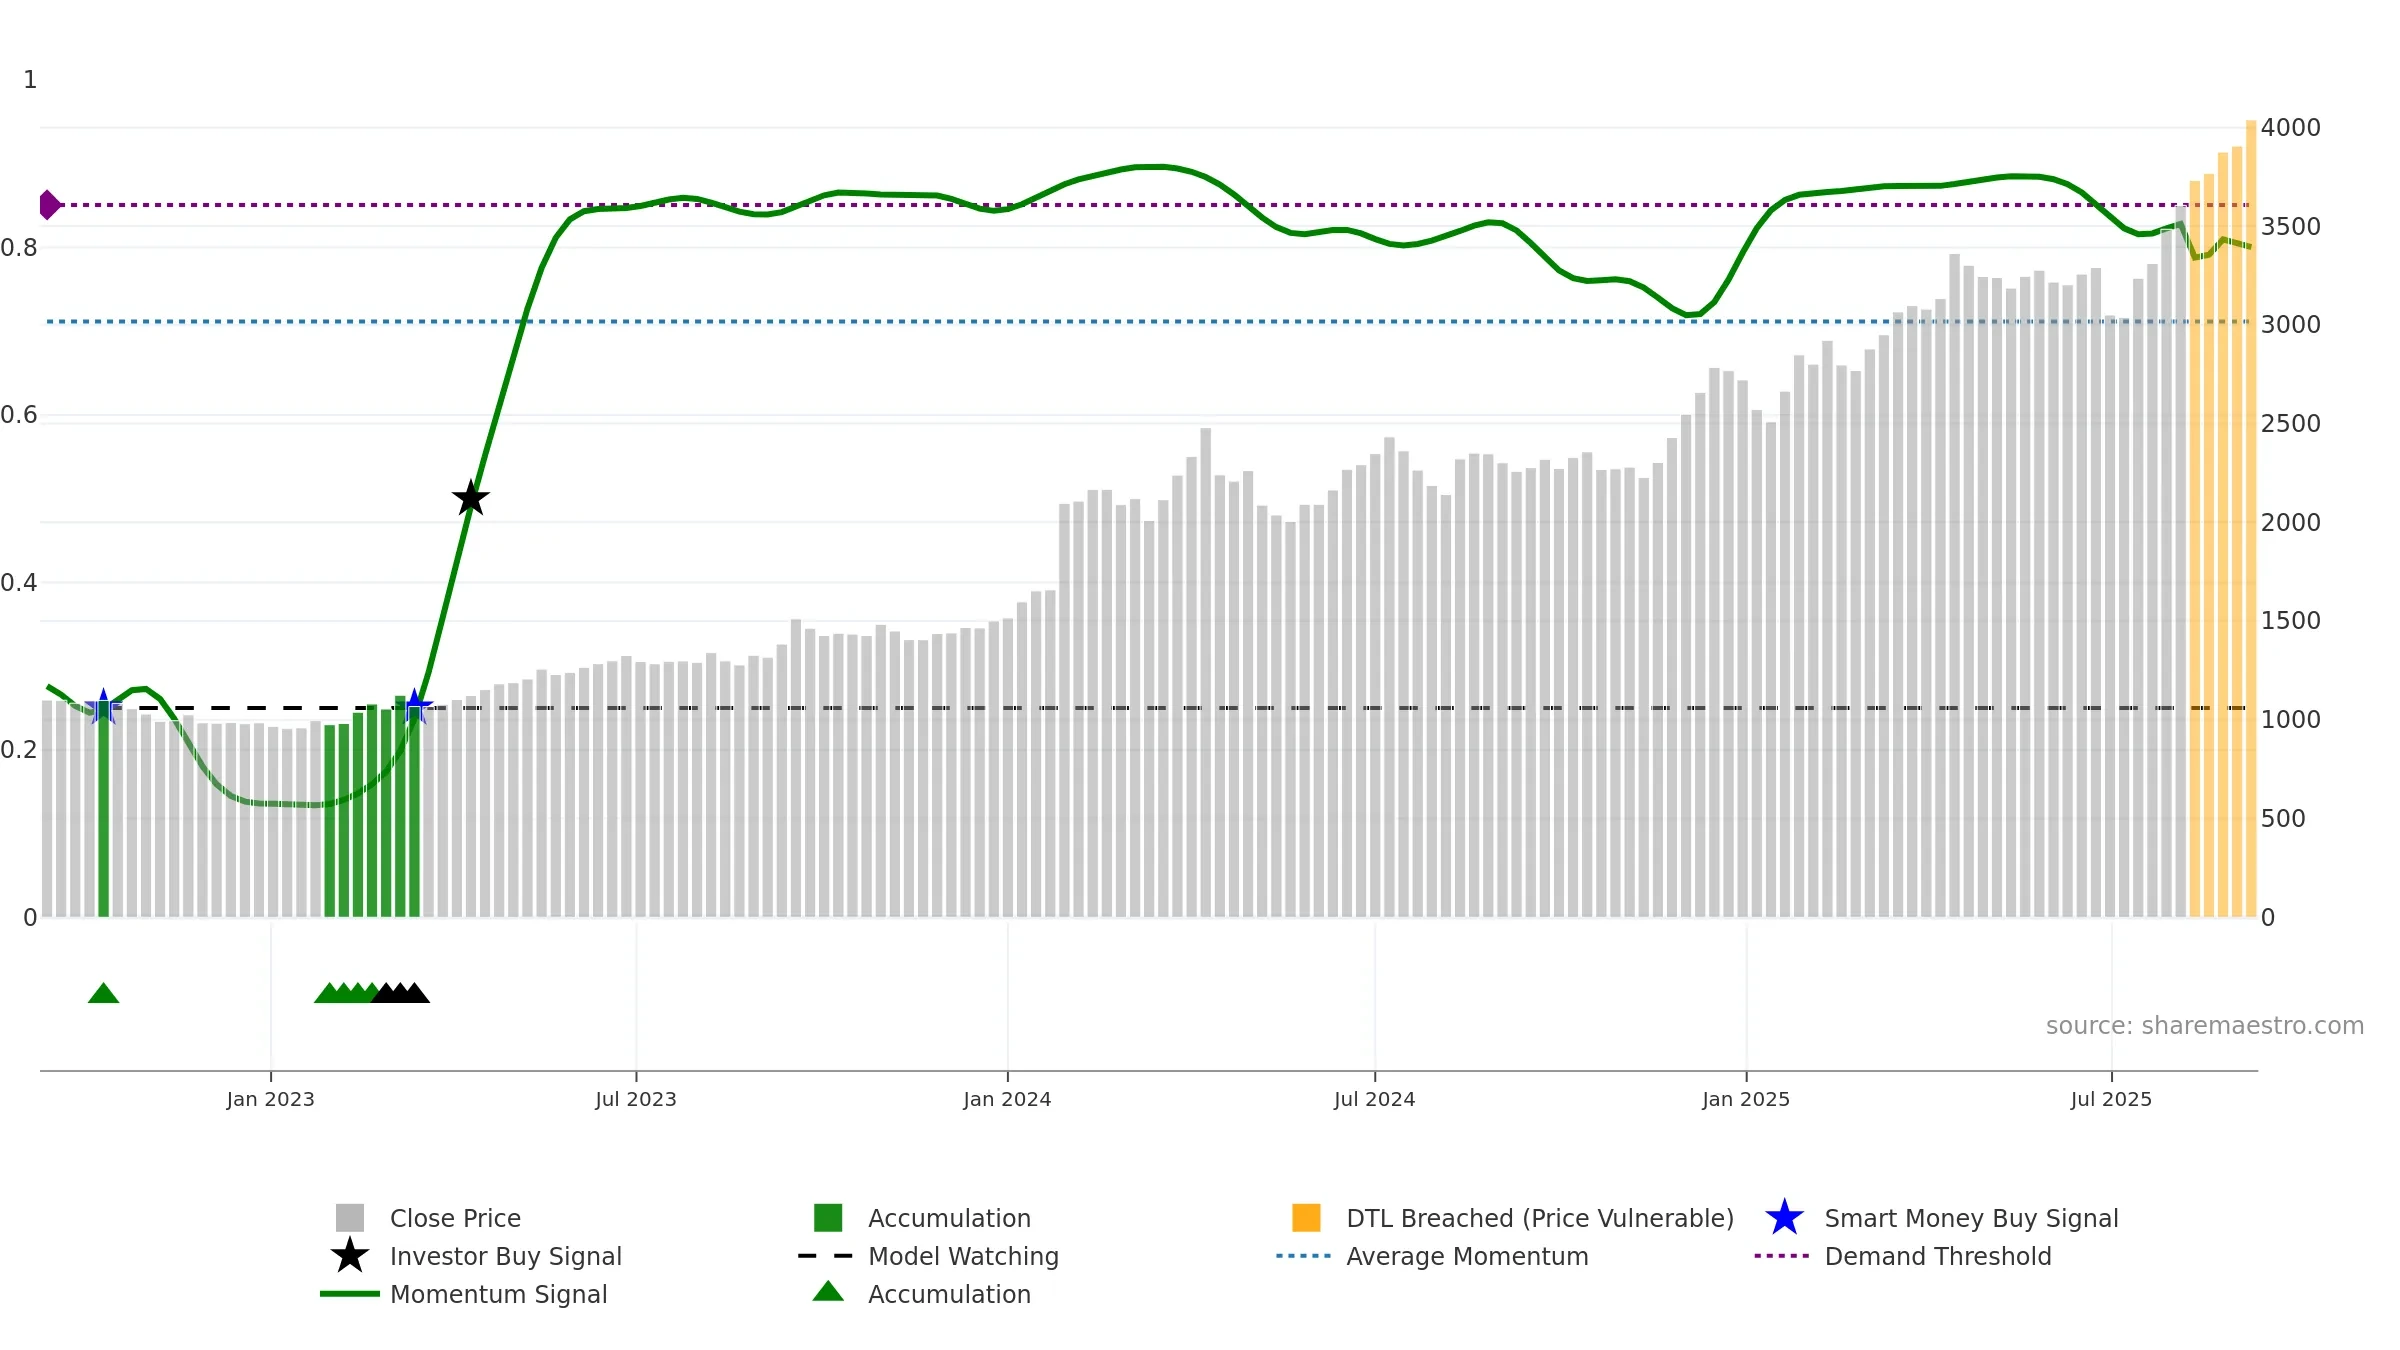Toggle the Model Watching legend label
Viewport: 2400px width, 1350px height.
click(x=963, y=1256)
